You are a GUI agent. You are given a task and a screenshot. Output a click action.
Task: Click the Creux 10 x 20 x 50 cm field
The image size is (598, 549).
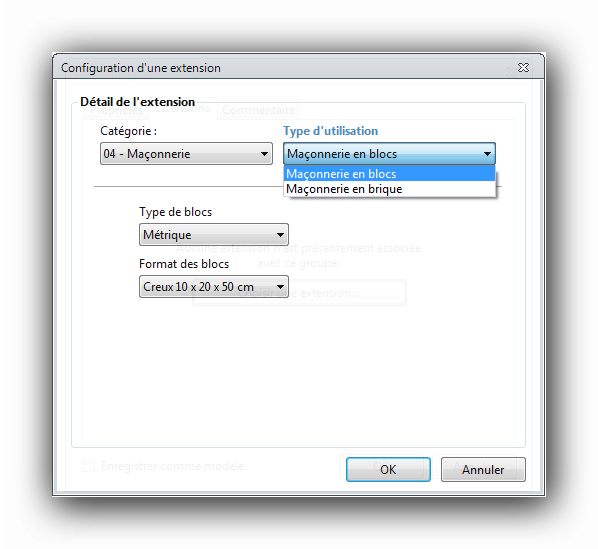[x=214, y=287]
